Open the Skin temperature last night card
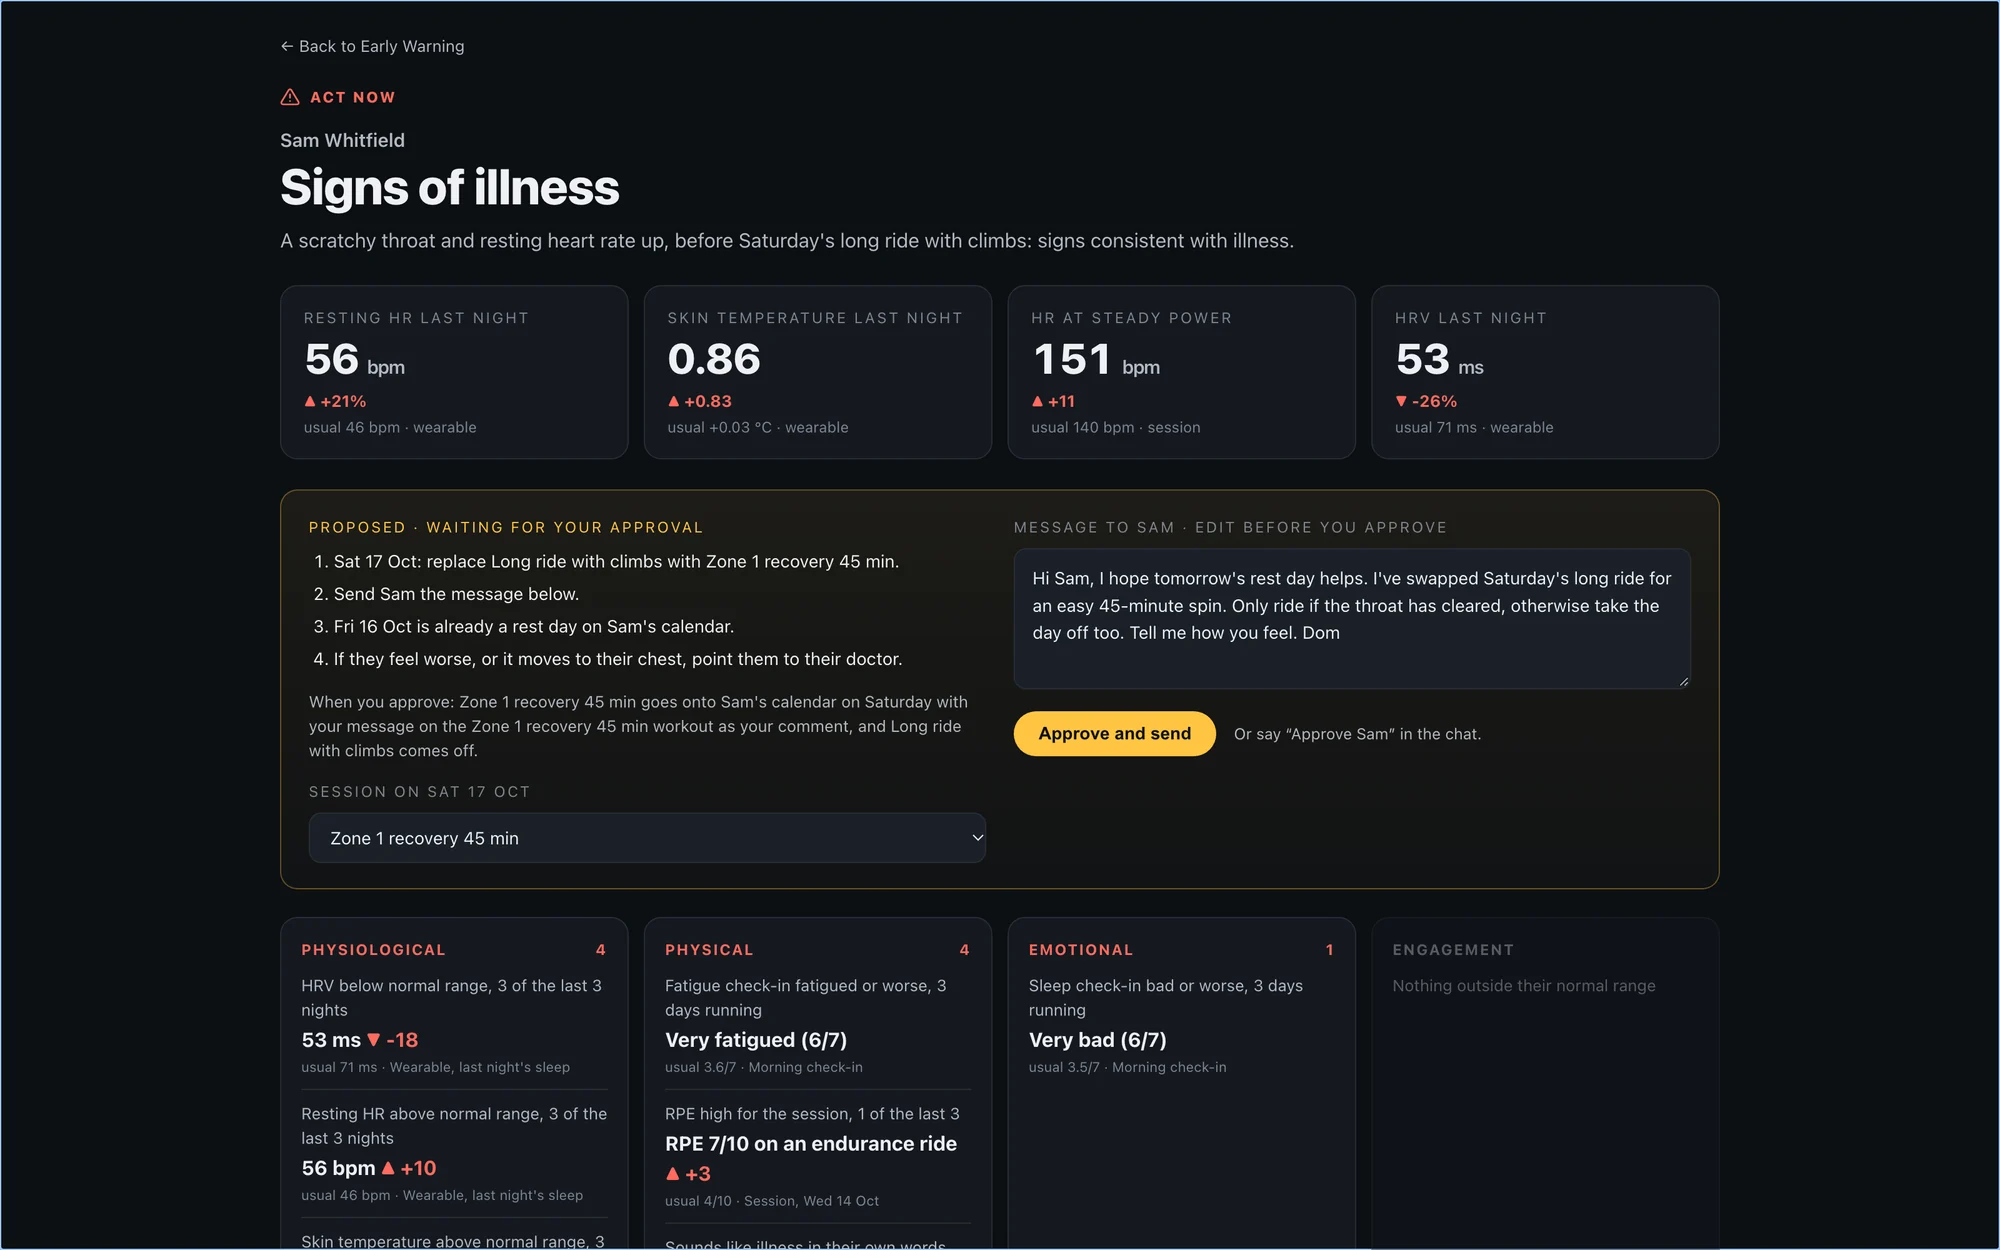Viewport: 2000px width, 1250px height. click(x=818, y=372)
